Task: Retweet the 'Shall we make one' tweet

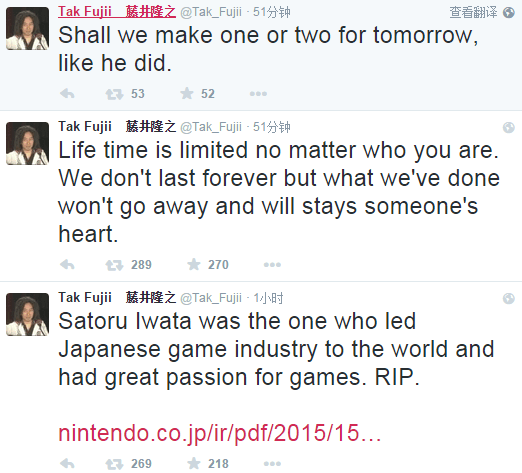Action: tap(114, 94)
